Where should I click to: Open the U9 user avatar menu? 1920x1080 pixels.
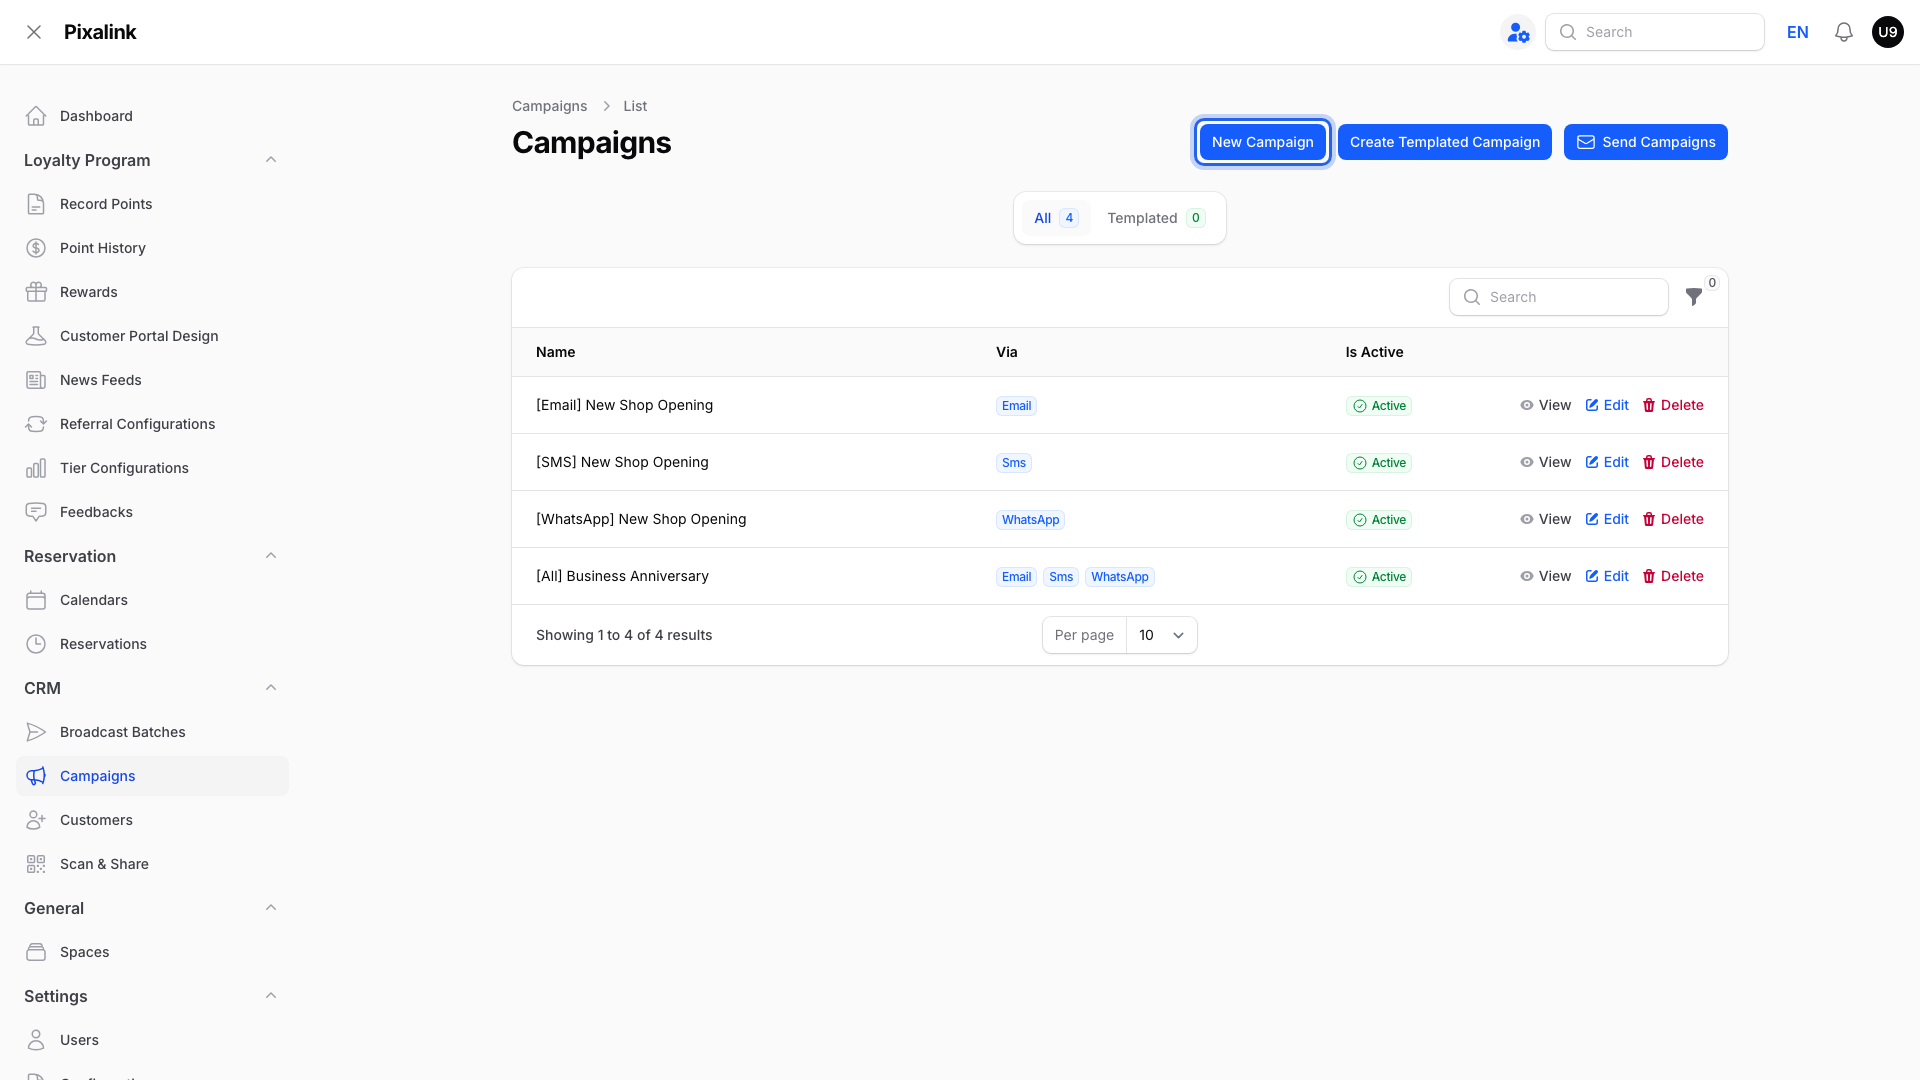[1888, 32]
